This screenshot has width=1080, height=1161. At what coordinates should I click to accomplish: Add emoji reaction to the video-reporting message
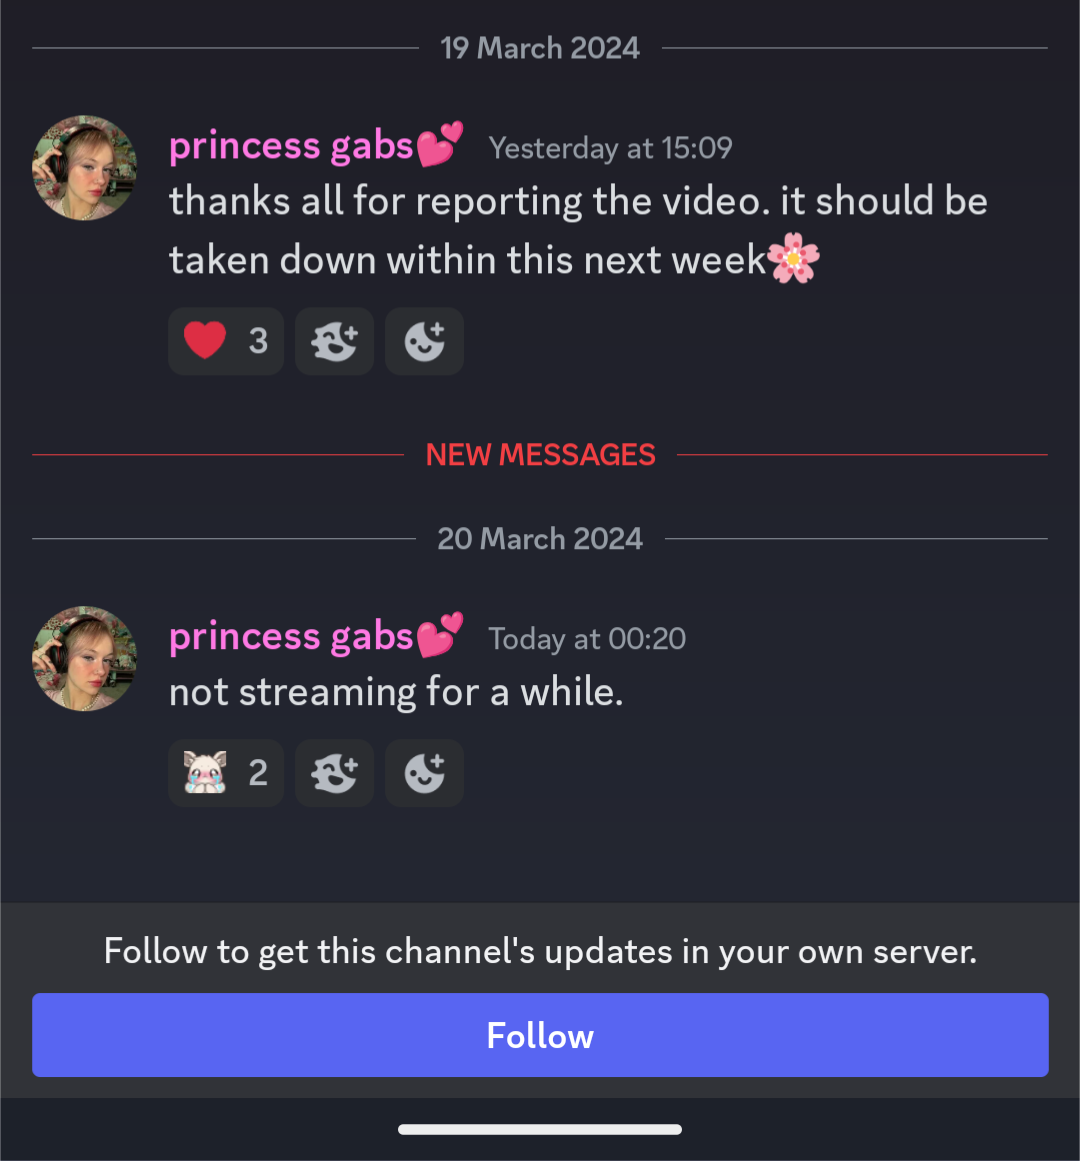pyautogui.click(x=424, y=342)
